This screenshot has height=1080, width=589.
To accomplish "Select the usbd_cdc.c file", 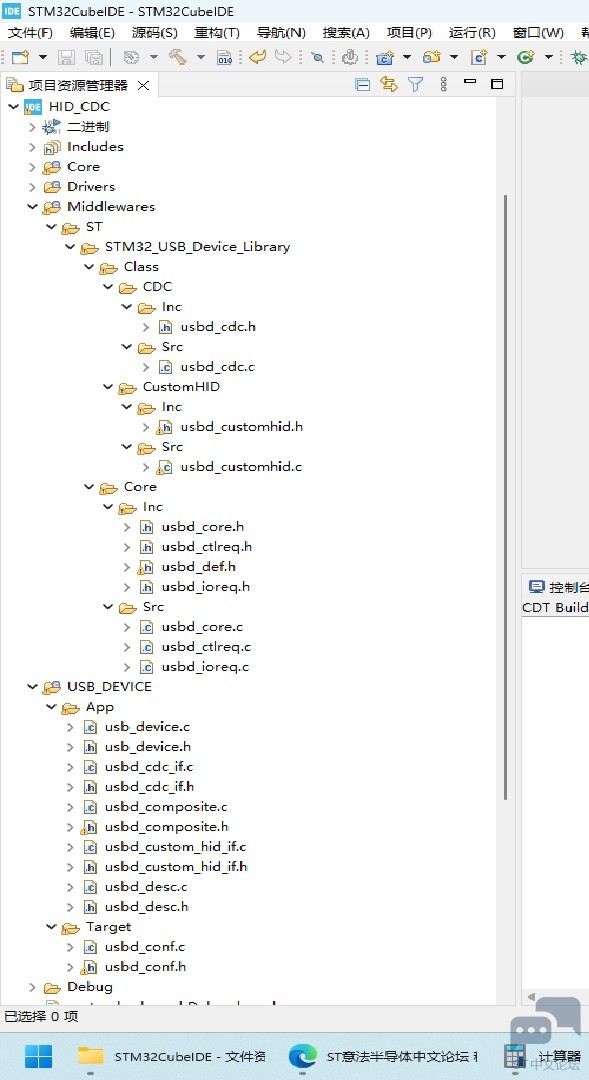I will pyautogui.click(x=218, y=366).
